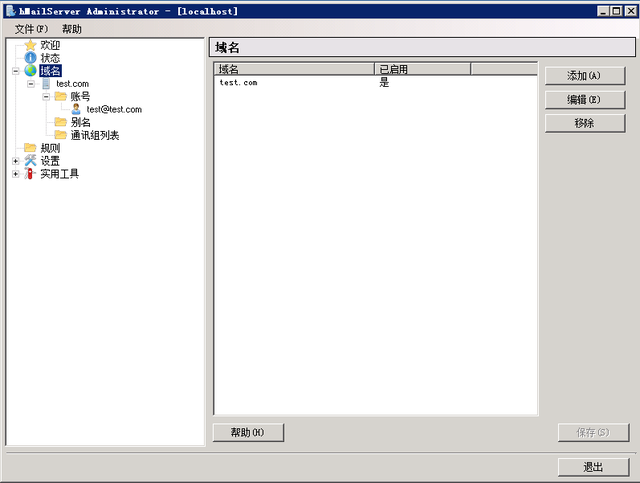Click the globe icon beside 域名
Viewport: 640px width, 483px height.
tap(30, 71)
